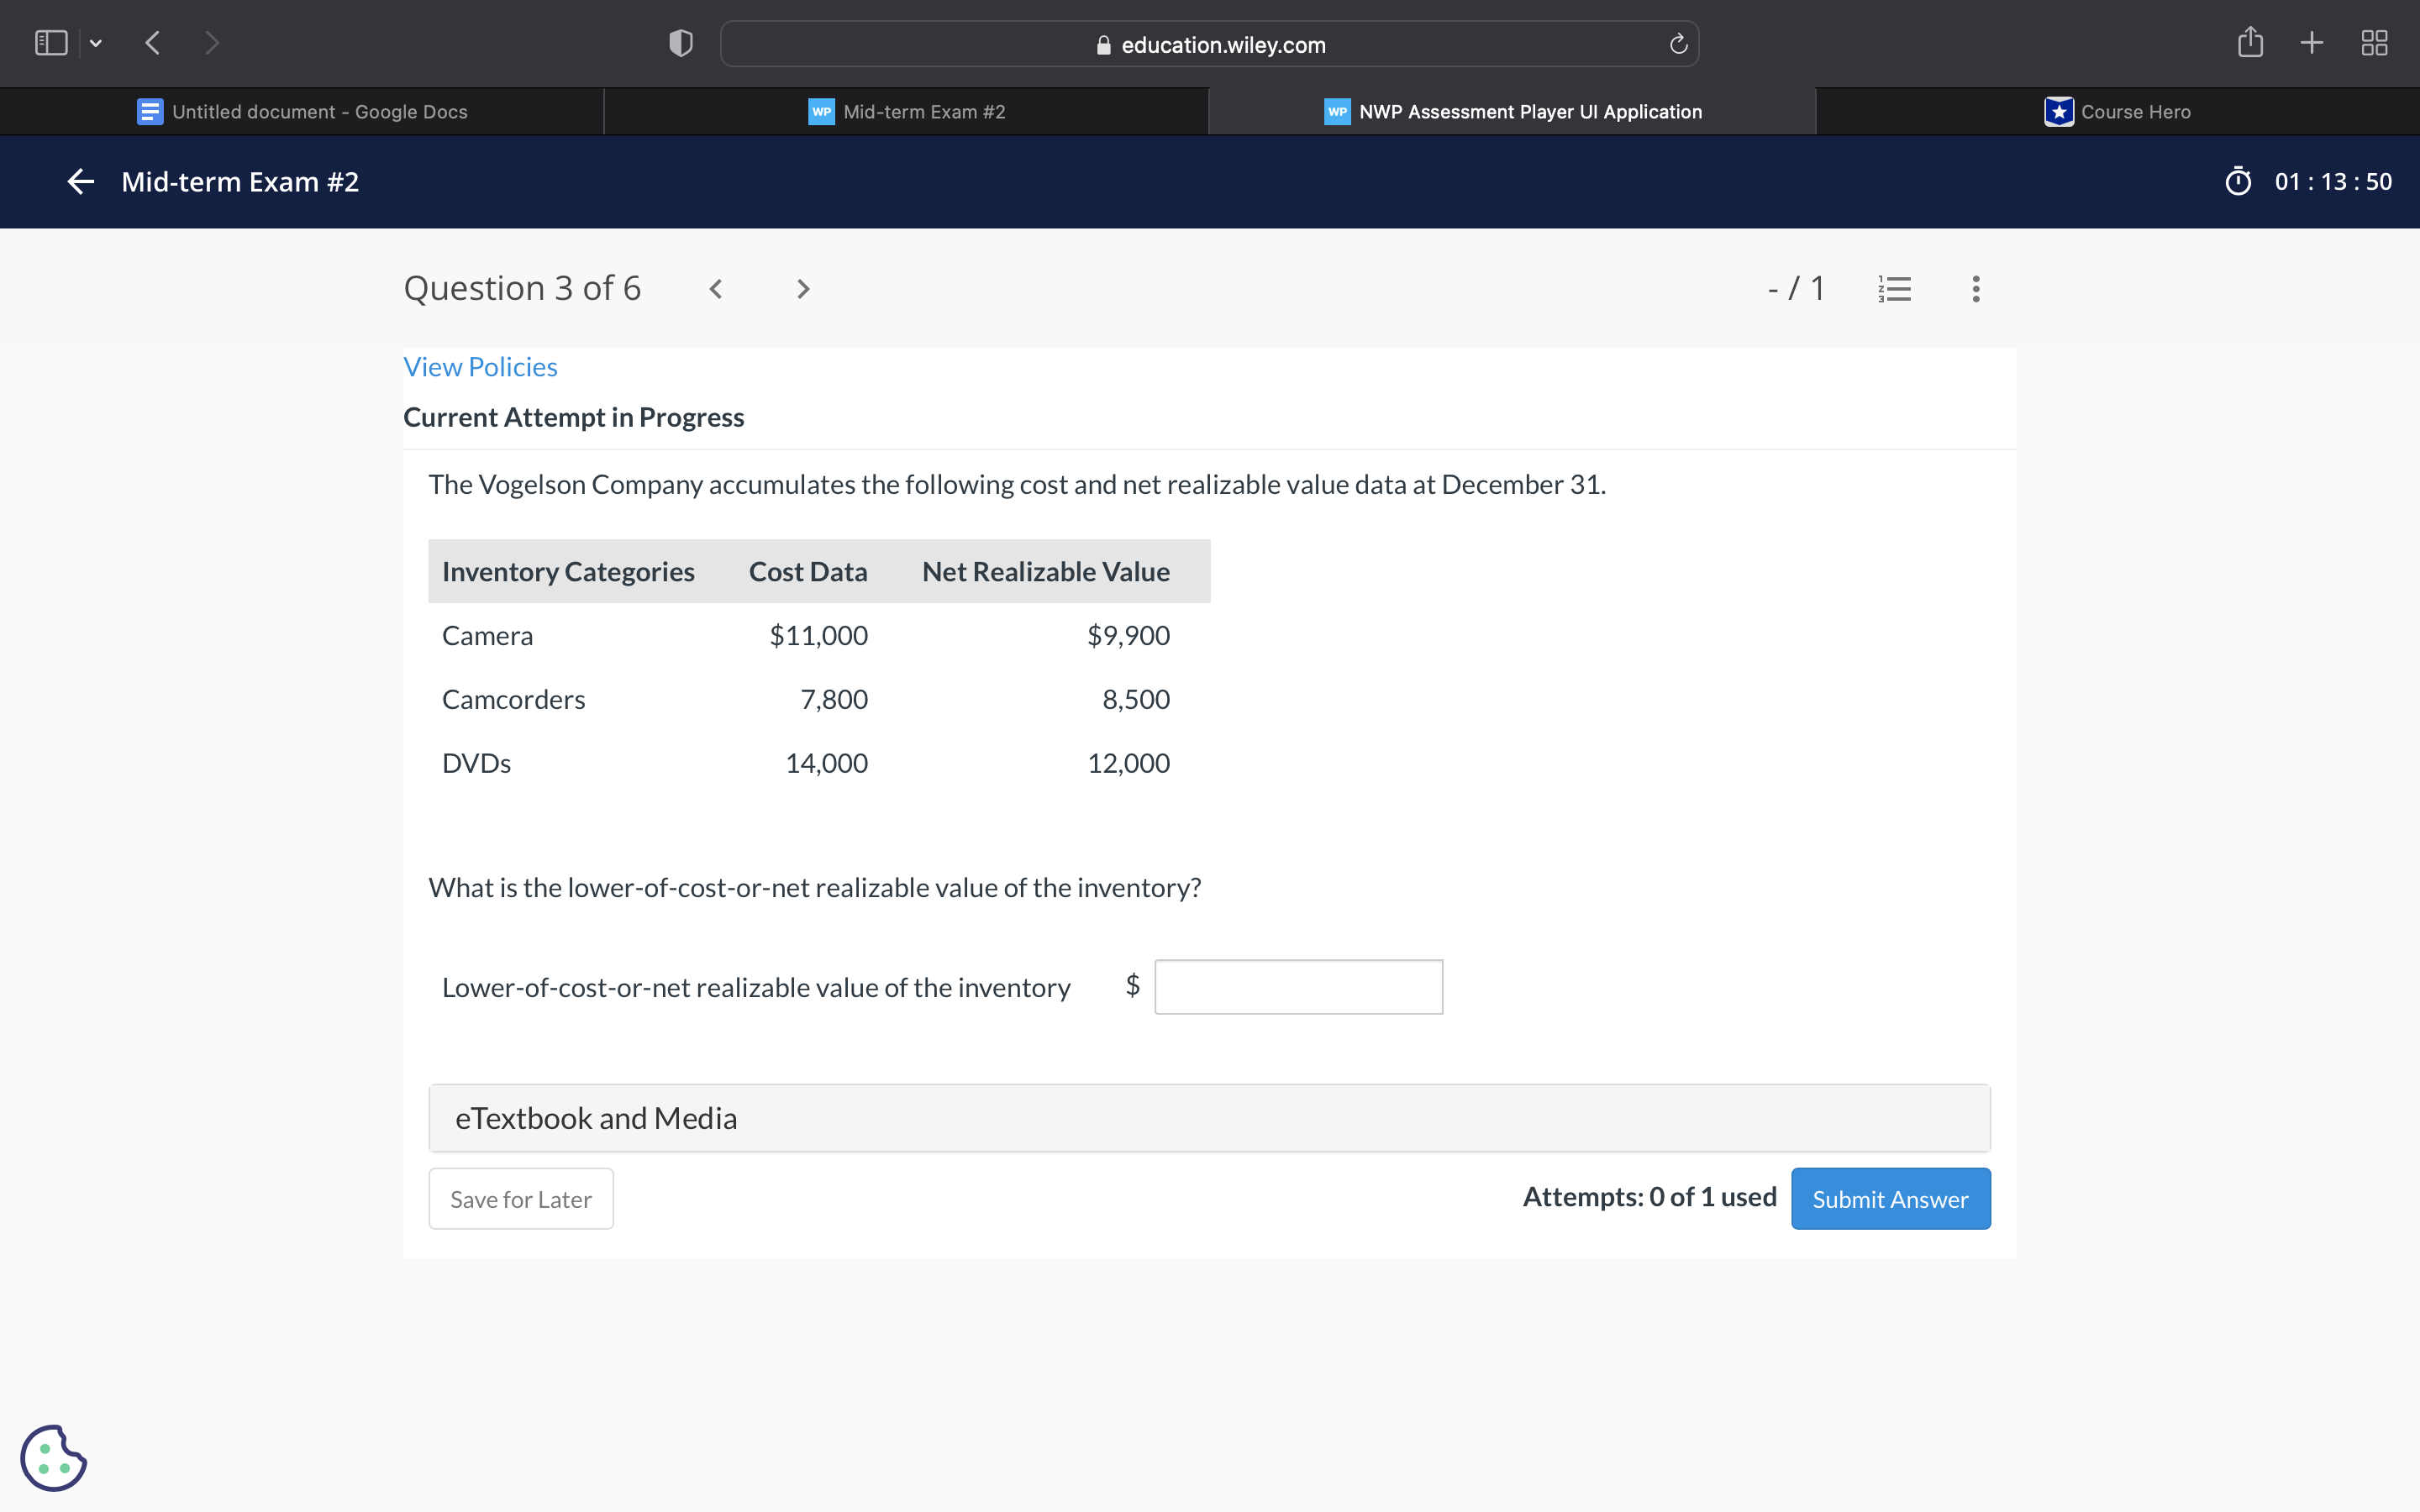This screenshot has height=1512, width=2420.
Task: Click the privacy shield icon
Action: point(680,43)
